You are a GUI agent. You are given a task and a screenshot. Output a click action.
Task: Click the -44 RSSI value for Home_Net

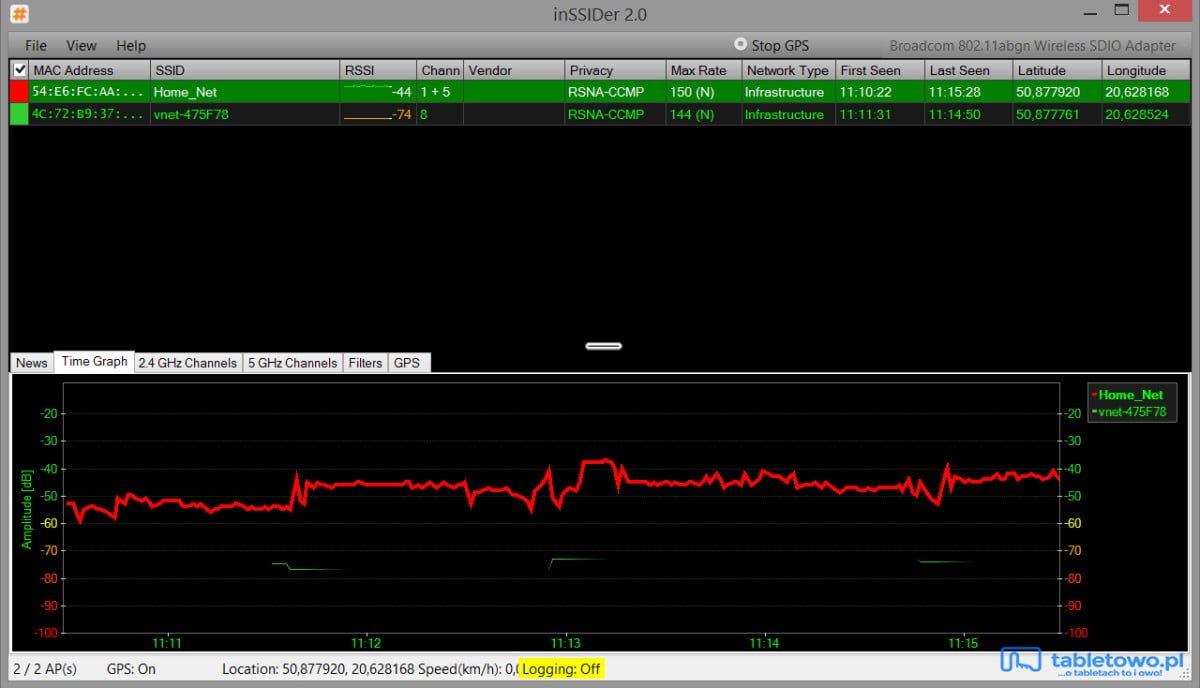point(402,92)
